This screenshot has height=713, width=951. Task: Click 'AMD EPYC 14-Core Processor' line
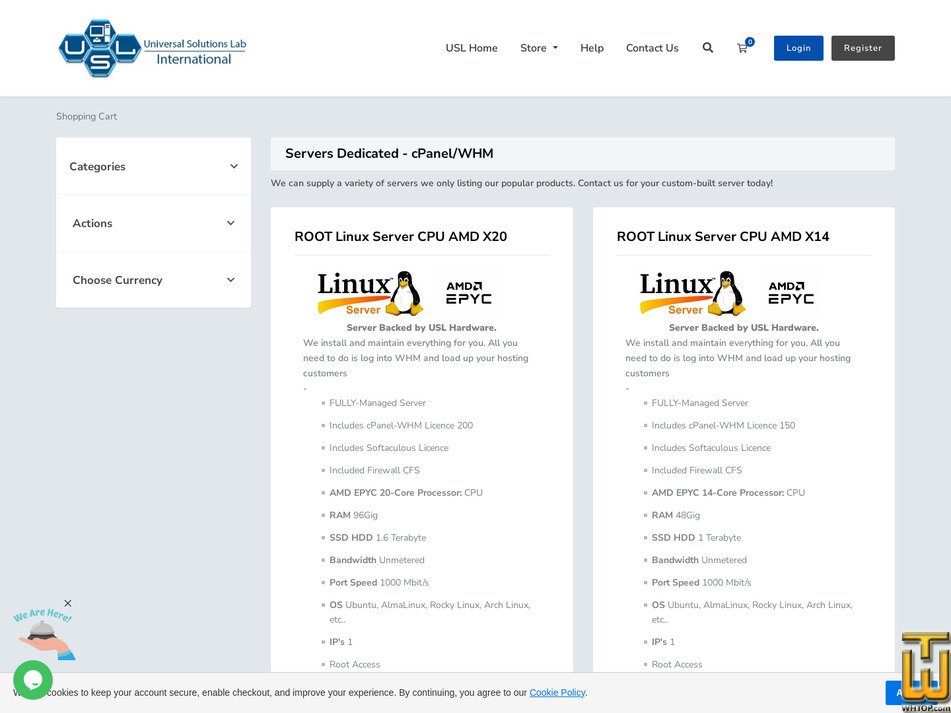pos(728,492)
